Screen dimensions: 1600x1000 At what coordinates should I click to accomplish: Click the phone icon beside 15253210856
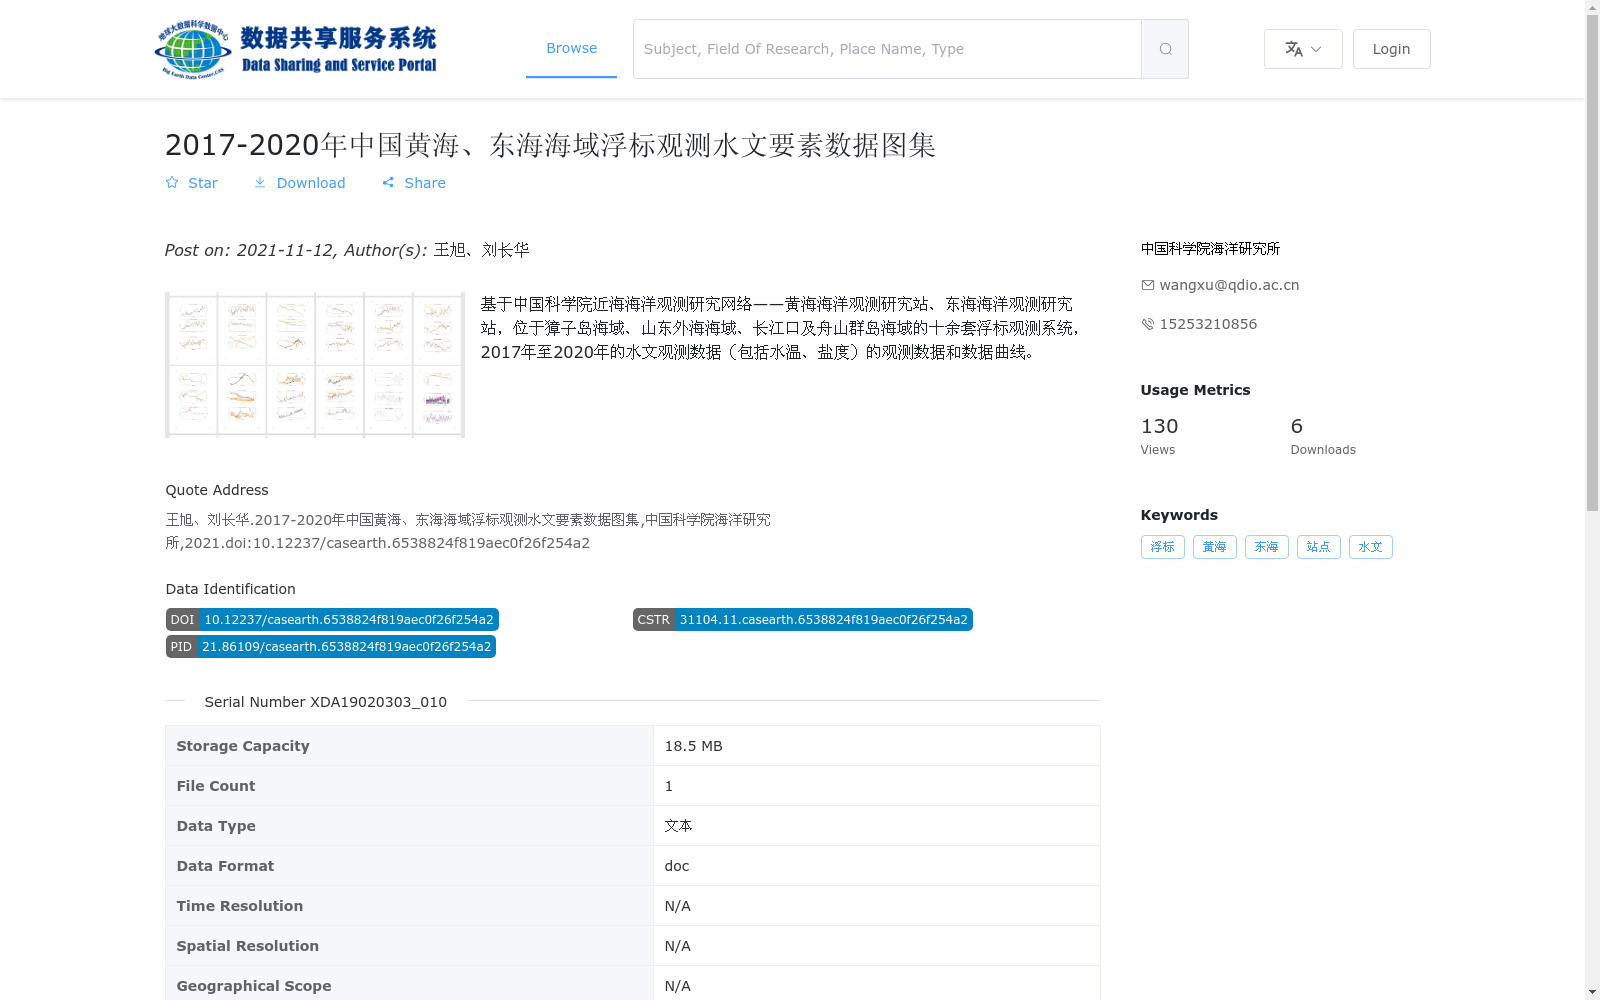1147,324
